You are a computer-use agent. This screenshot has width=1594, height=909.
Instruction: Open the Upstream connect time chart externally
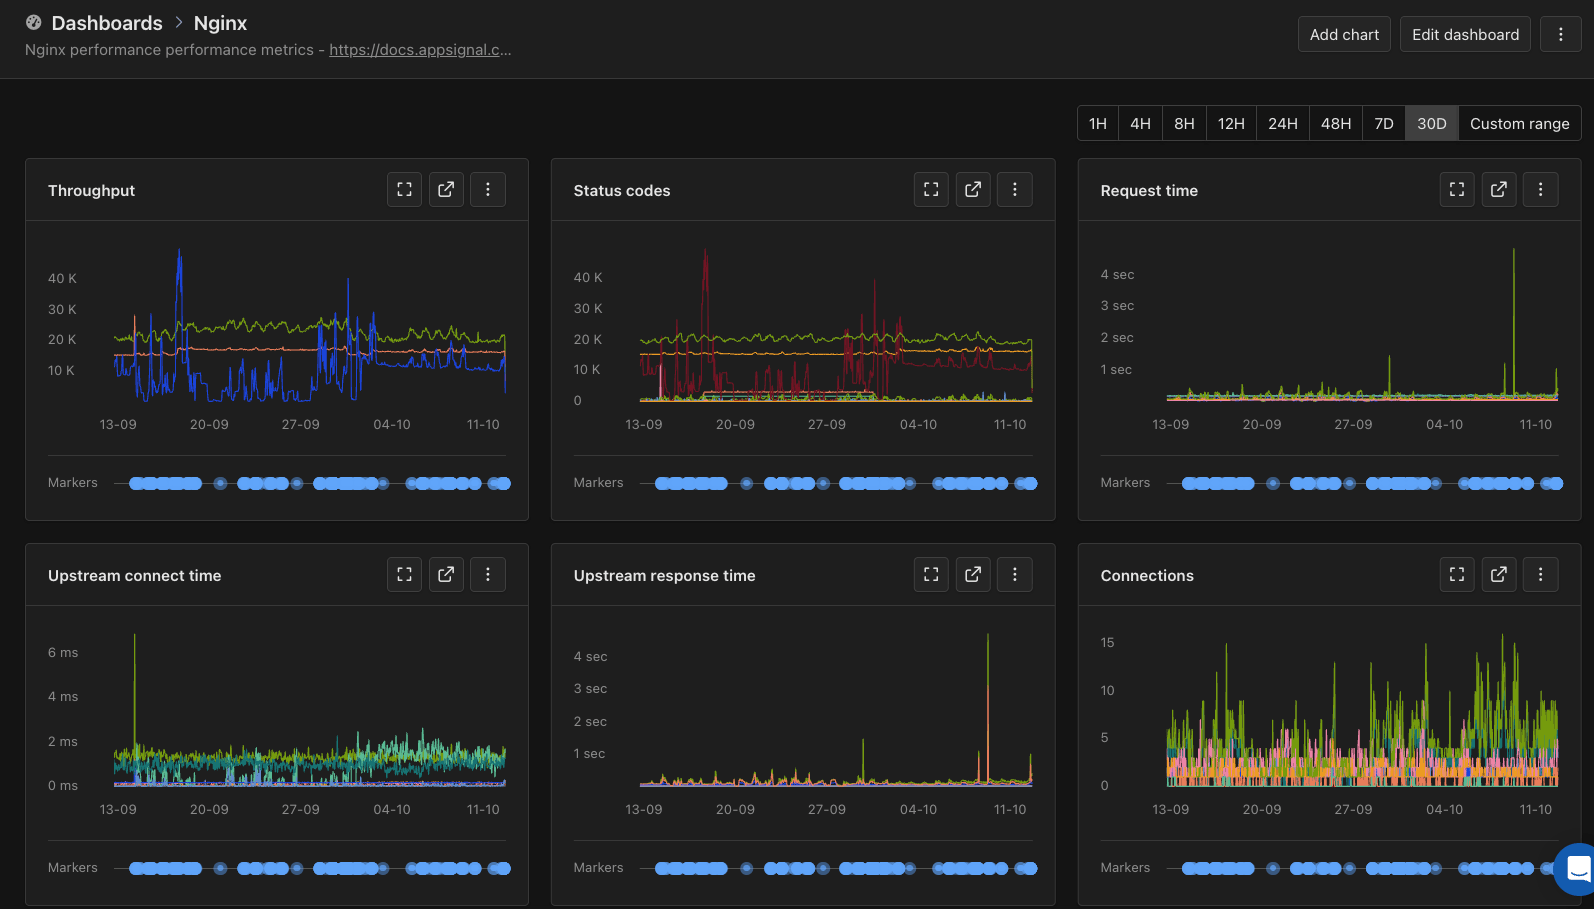[x=446, y=574]
